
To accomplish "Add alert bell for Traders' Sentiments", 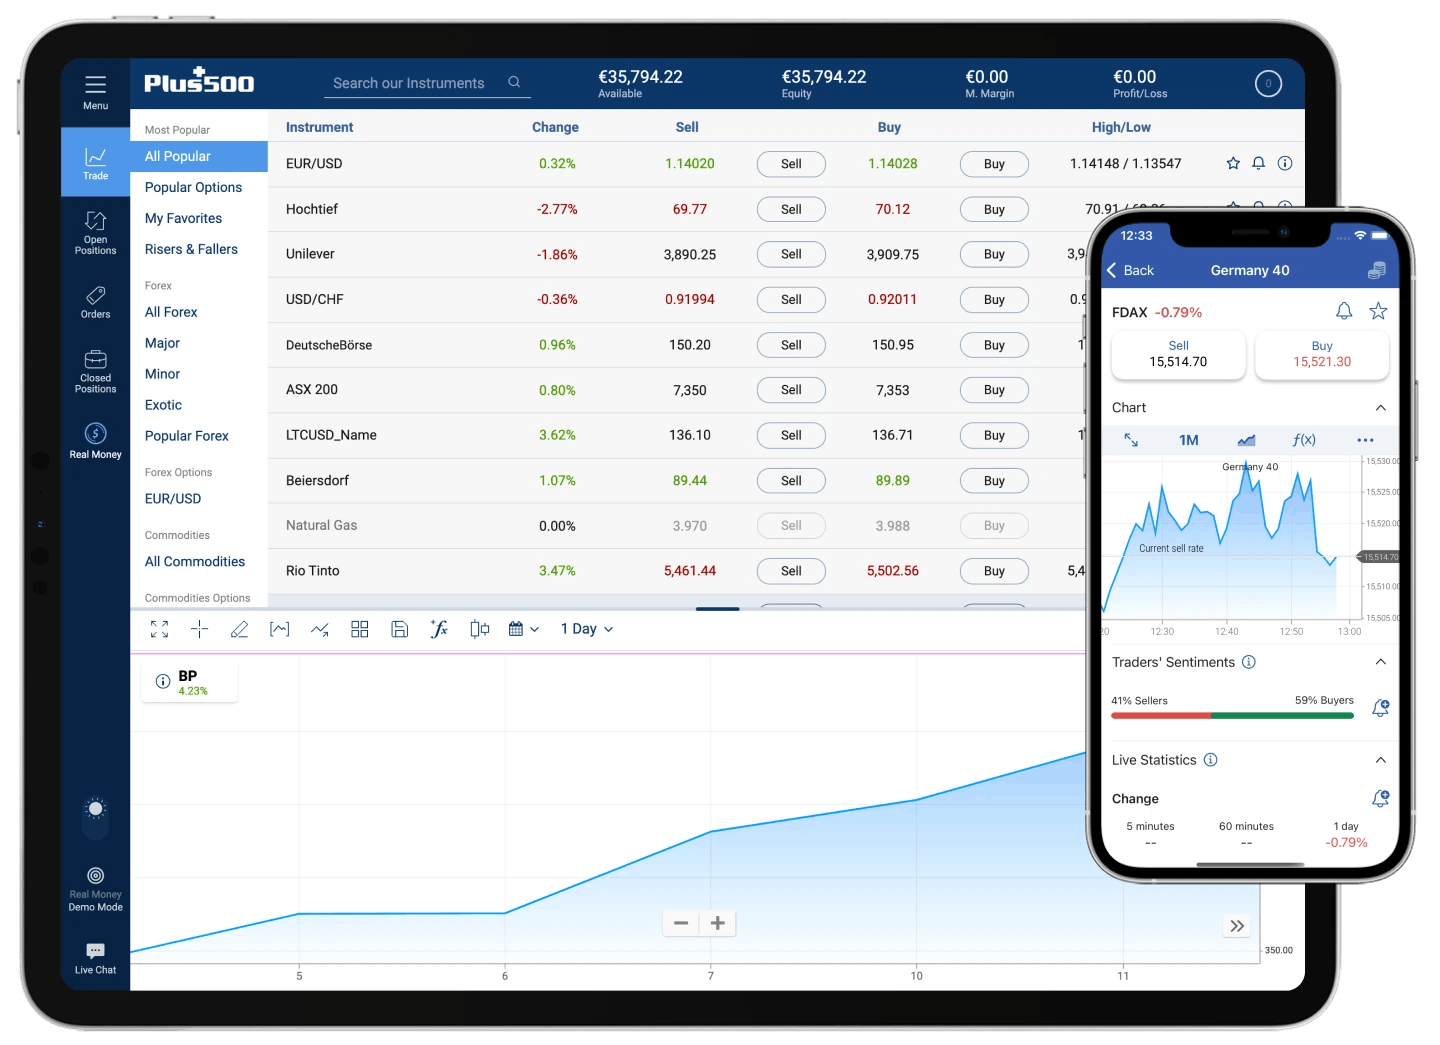I will point(1380,708).
